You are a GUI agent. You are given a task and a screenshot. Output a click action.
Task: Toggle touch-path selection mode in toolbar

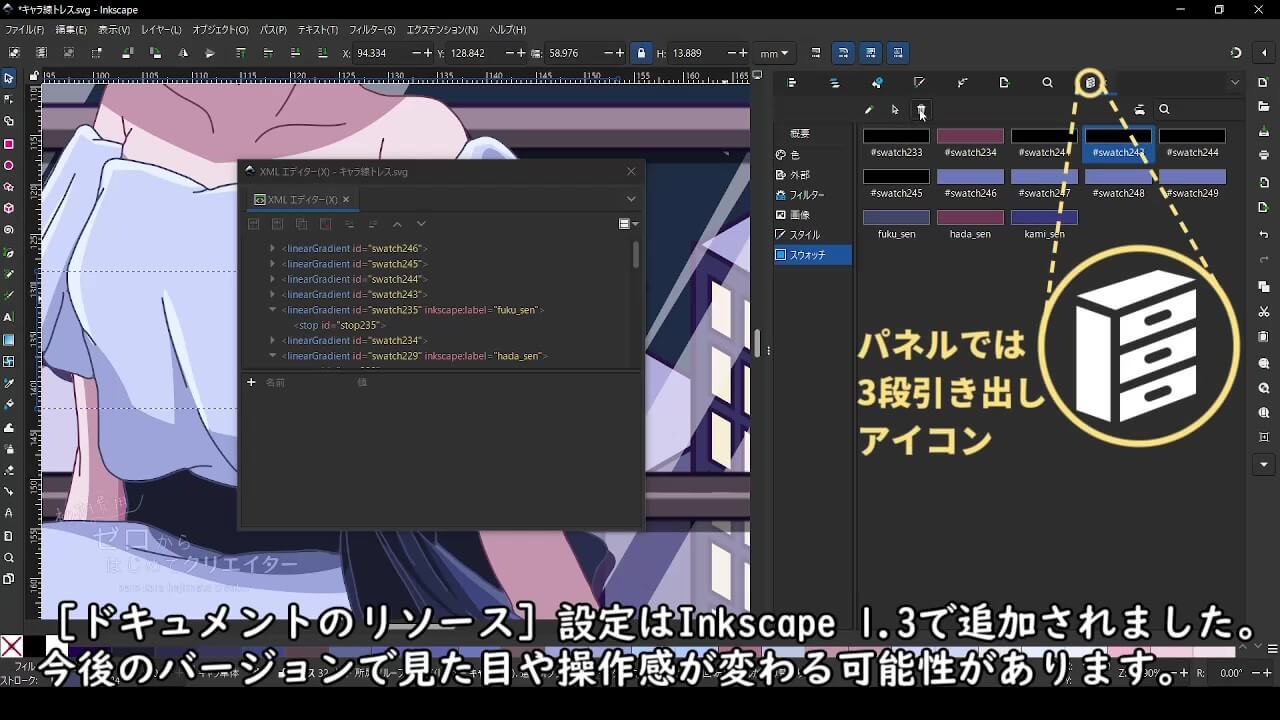point(97,53)
